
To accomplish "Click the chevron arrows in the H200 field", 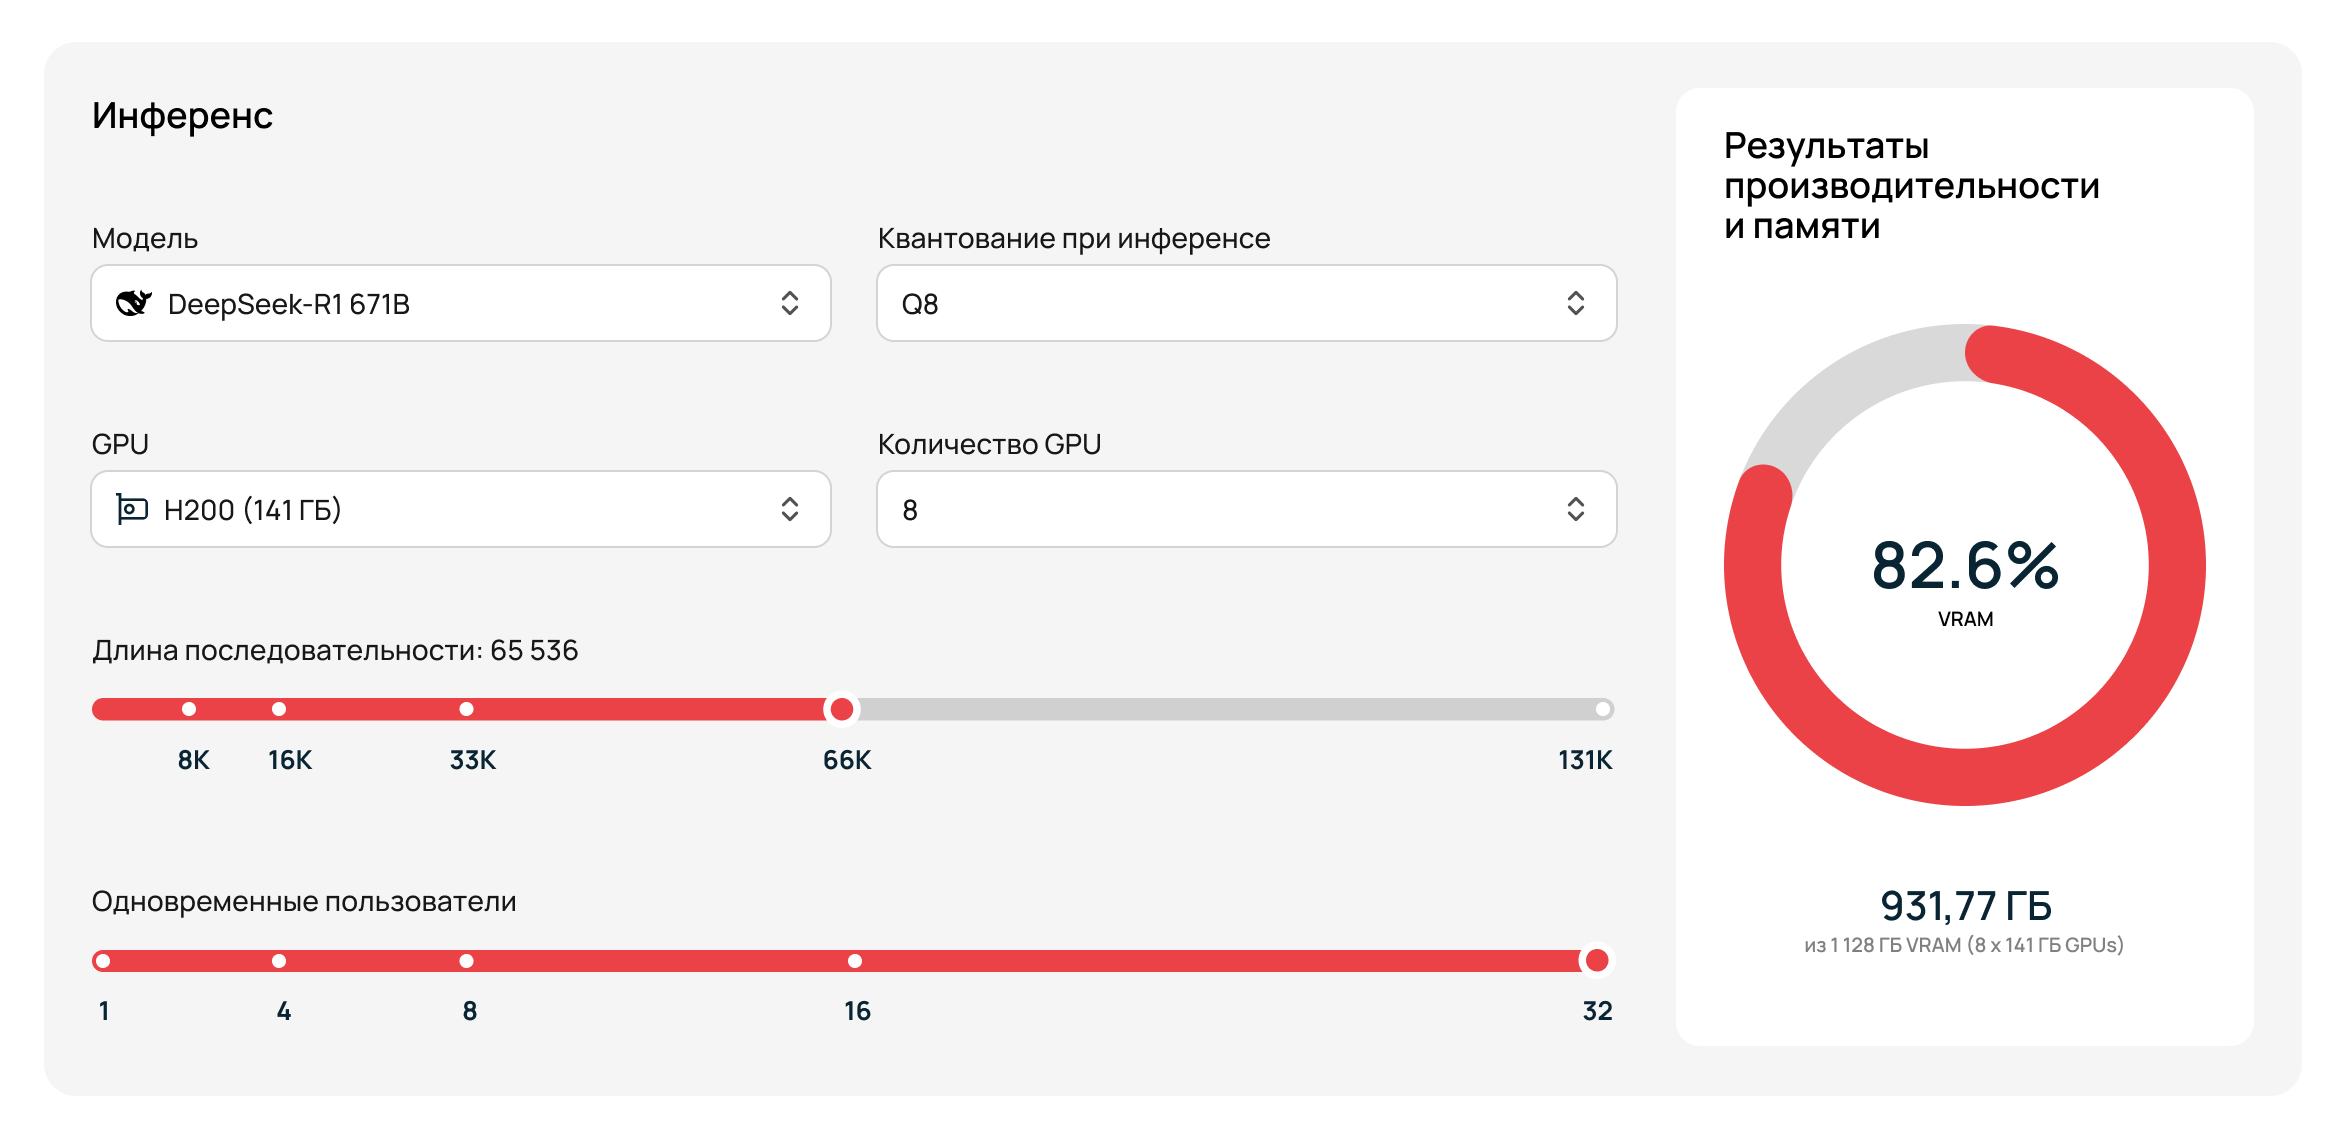I will click(x=789, y=509).
